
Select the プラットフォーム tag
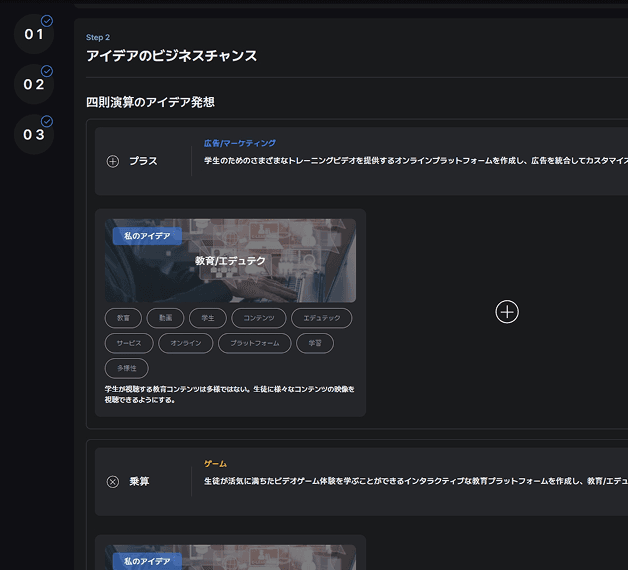coord(255,343)
